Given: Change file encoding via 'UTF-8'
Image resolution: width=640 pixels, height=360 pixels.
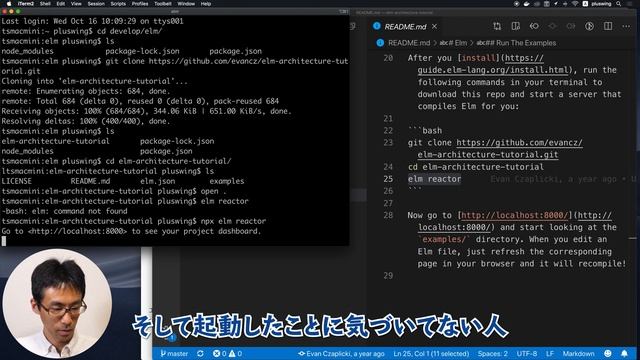Looking at the screenshot, I should (x=527, y=353).
